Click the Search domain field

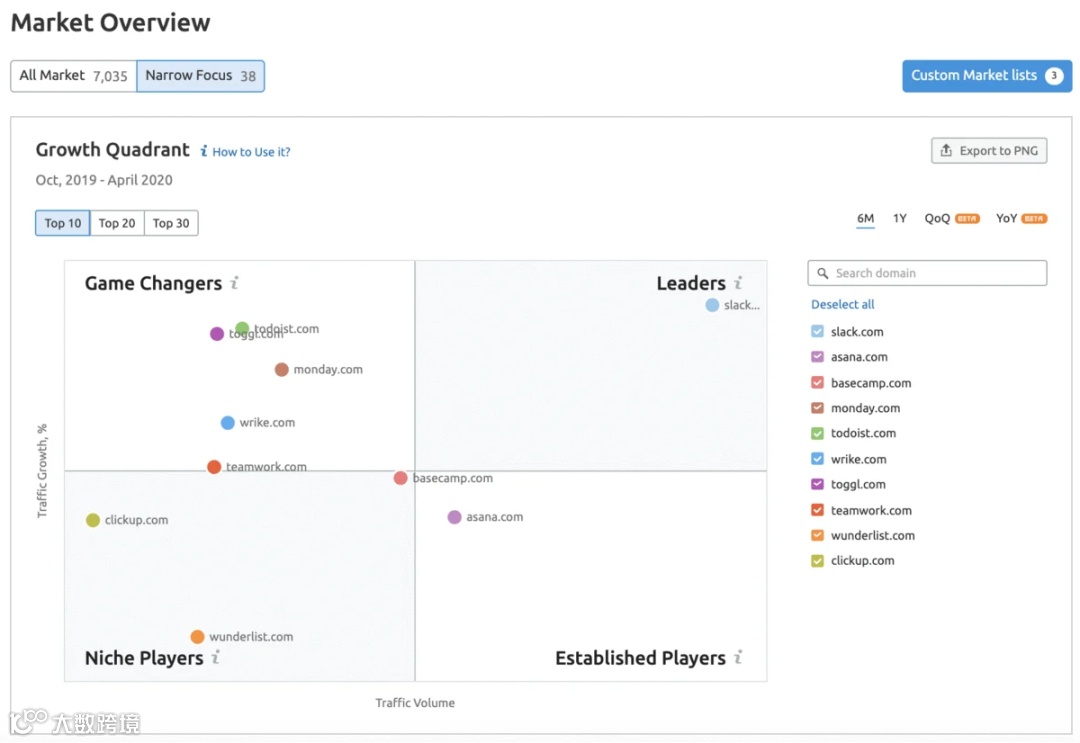(927, 273)
